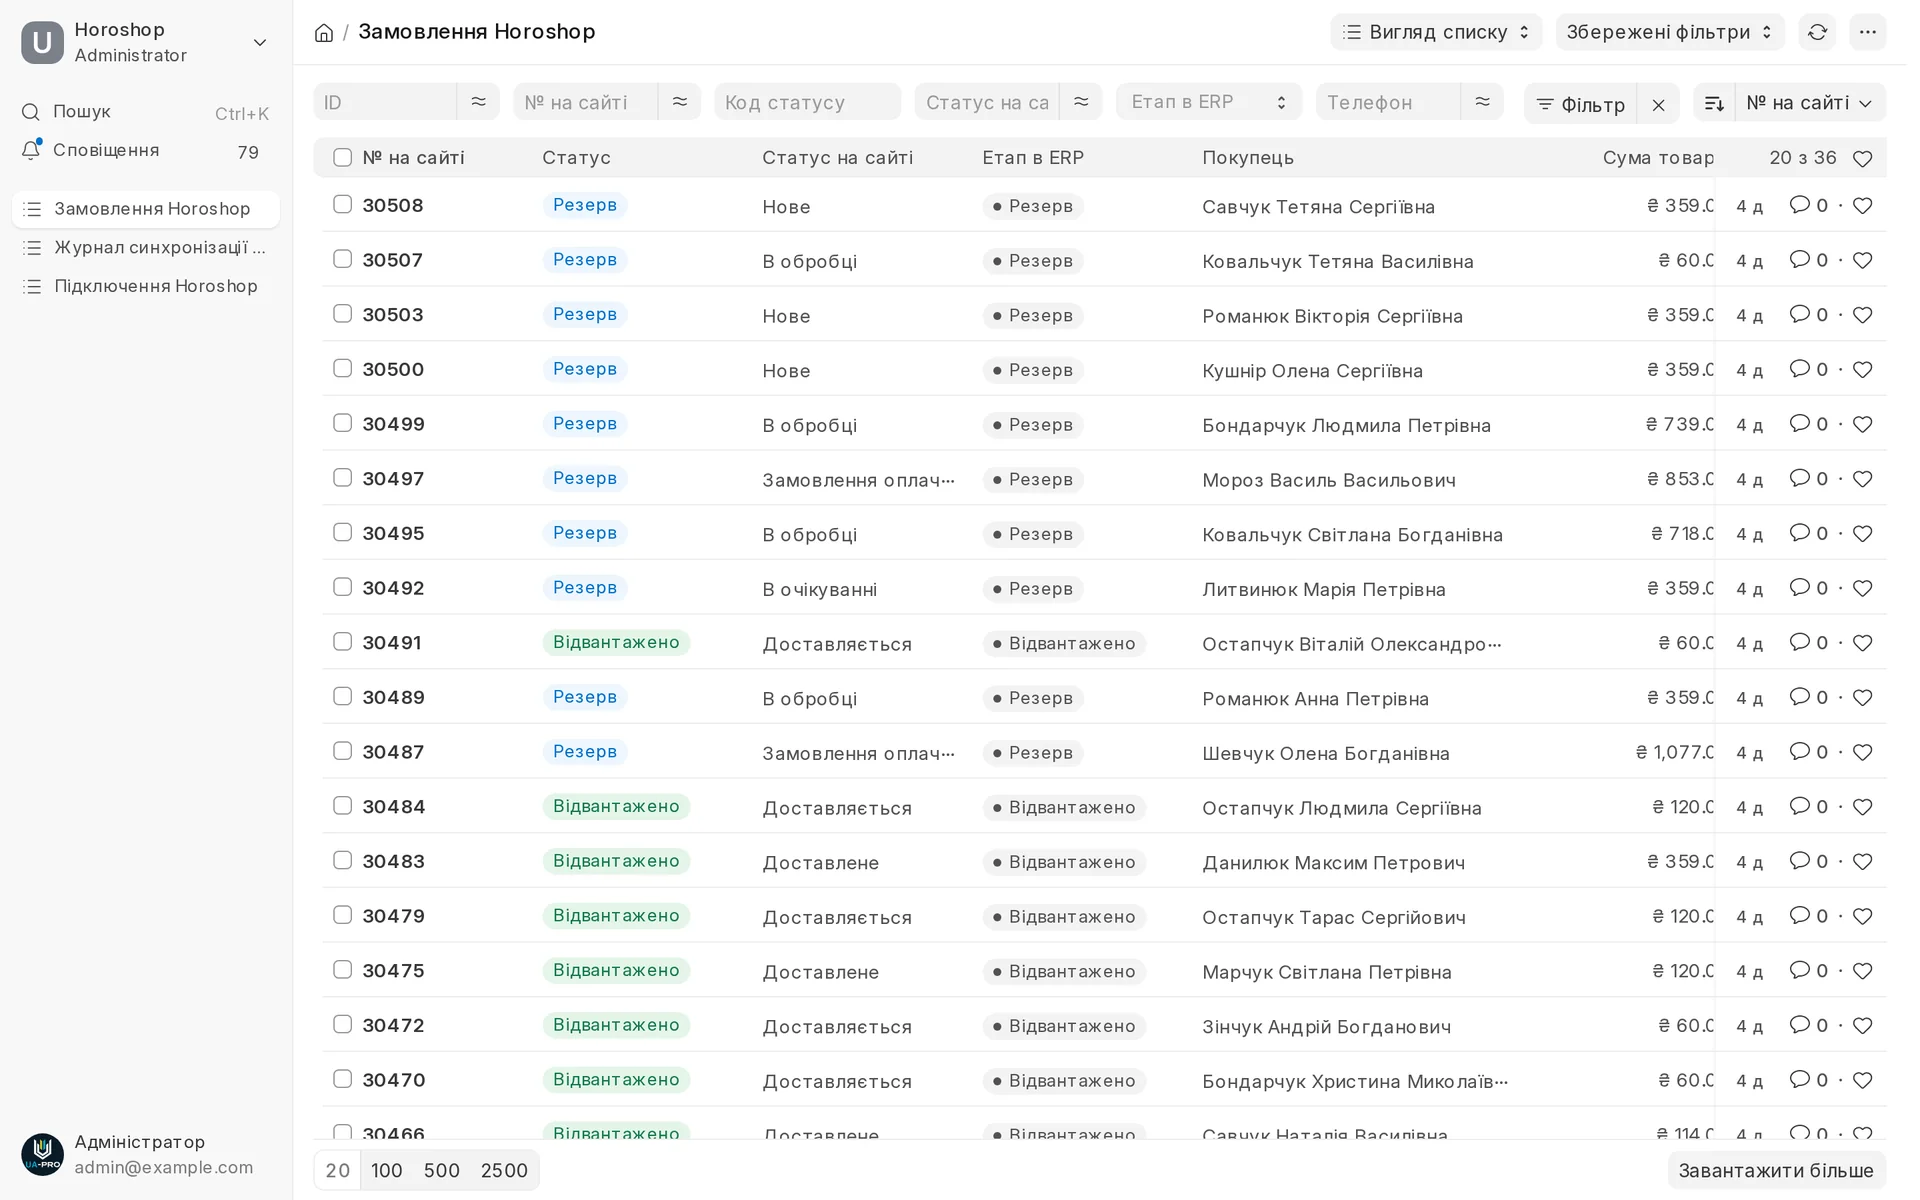Screen dimensions: 1920x1200
Task: Open the Етап в ERP filter dropdown
Action: (x=1208, y=102)
